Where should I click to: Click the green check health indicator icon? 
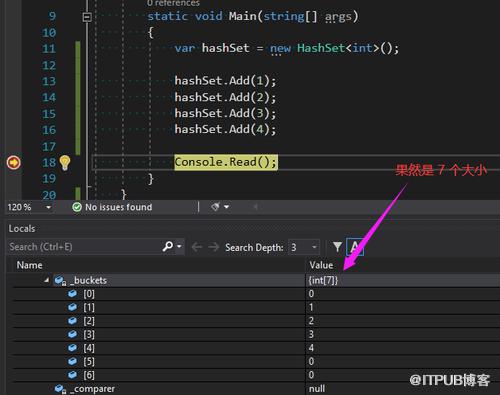tap(77, 207)
